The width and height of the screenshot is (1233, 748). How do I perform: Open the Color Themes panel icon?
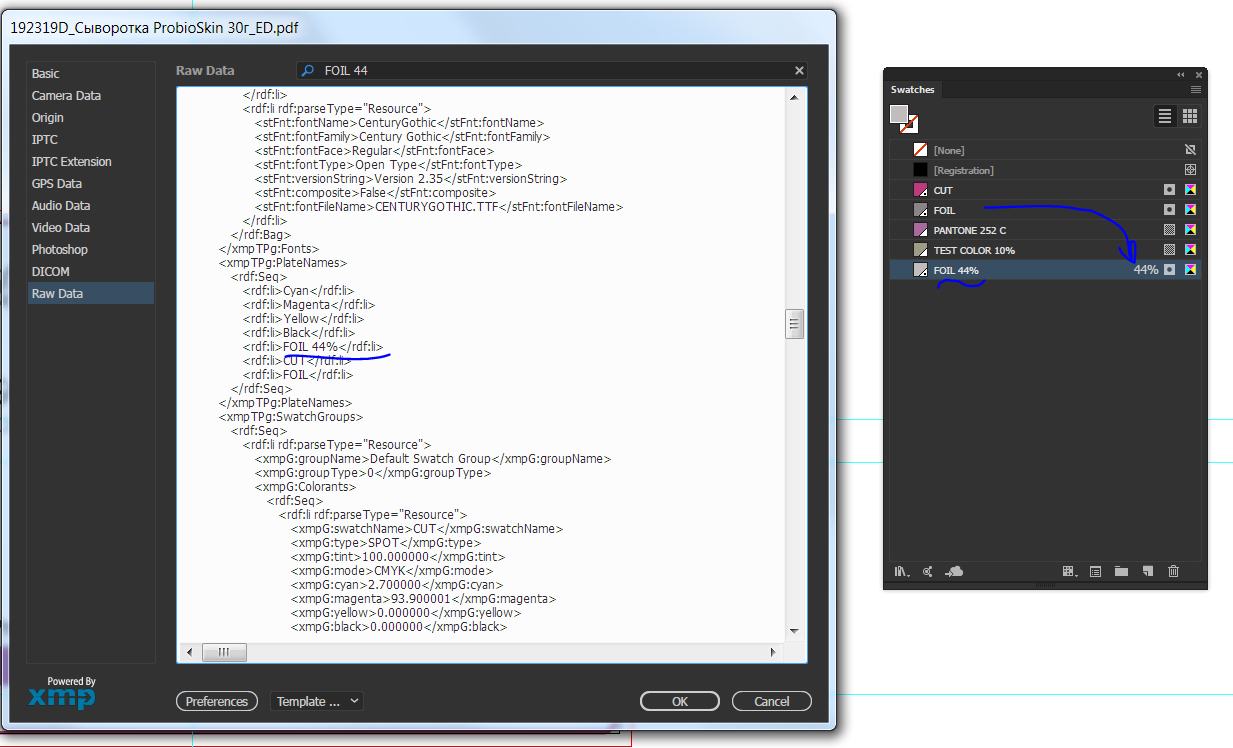coord(928,571)
